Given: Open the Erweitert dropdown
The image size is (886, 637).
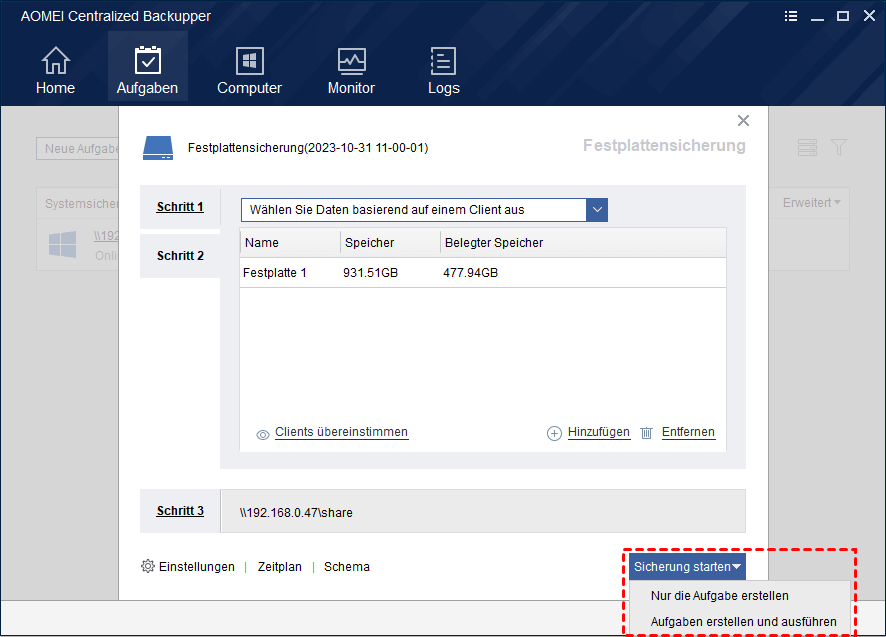Looking at the screenshot, I should (811, 202).
